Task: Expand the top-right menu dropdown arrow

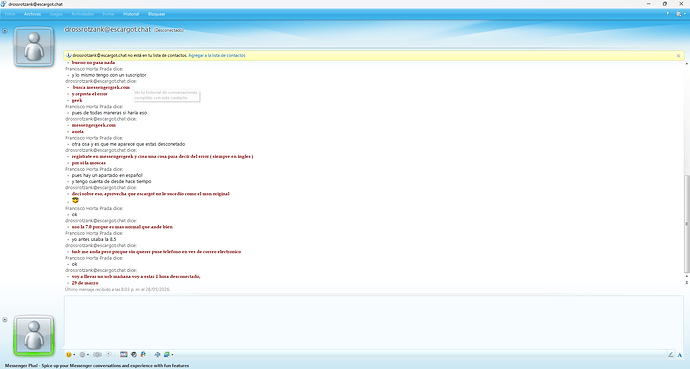Action: [685, 14]
